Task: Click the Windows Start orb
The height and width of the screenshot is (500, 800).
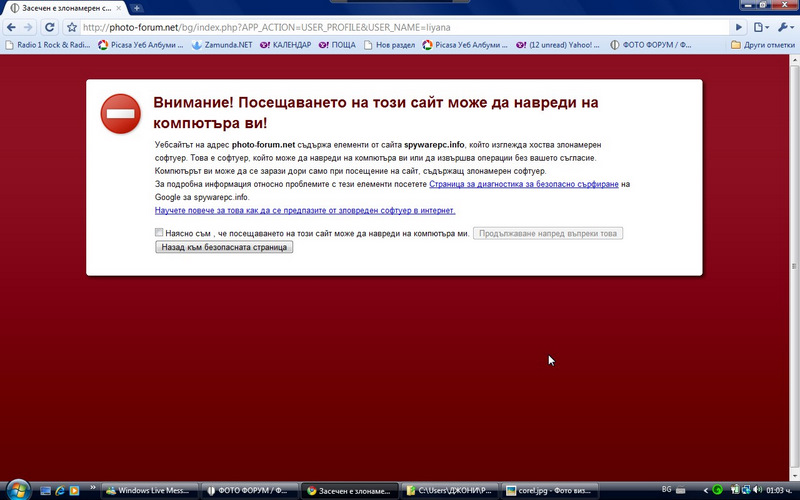Action: [x=14, y=490]
